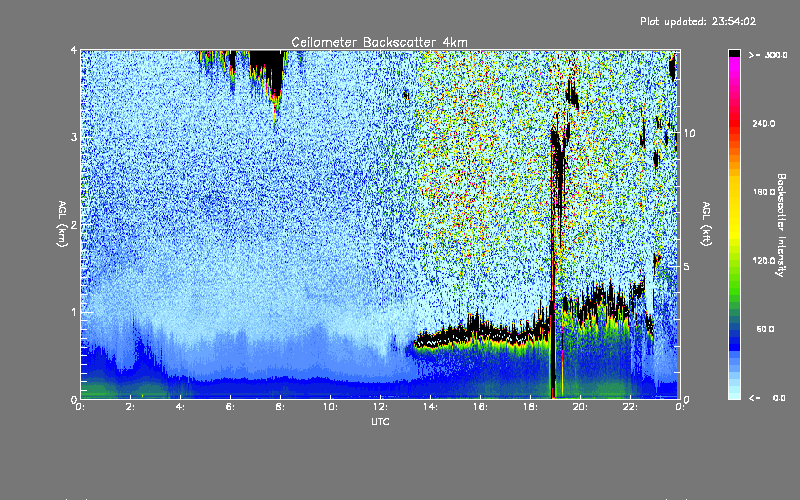Image resolution: width=800 pixels, height=500 pixels.
Task: Click the '<= 0.0' colorbar label
Action: pos(768,398)
